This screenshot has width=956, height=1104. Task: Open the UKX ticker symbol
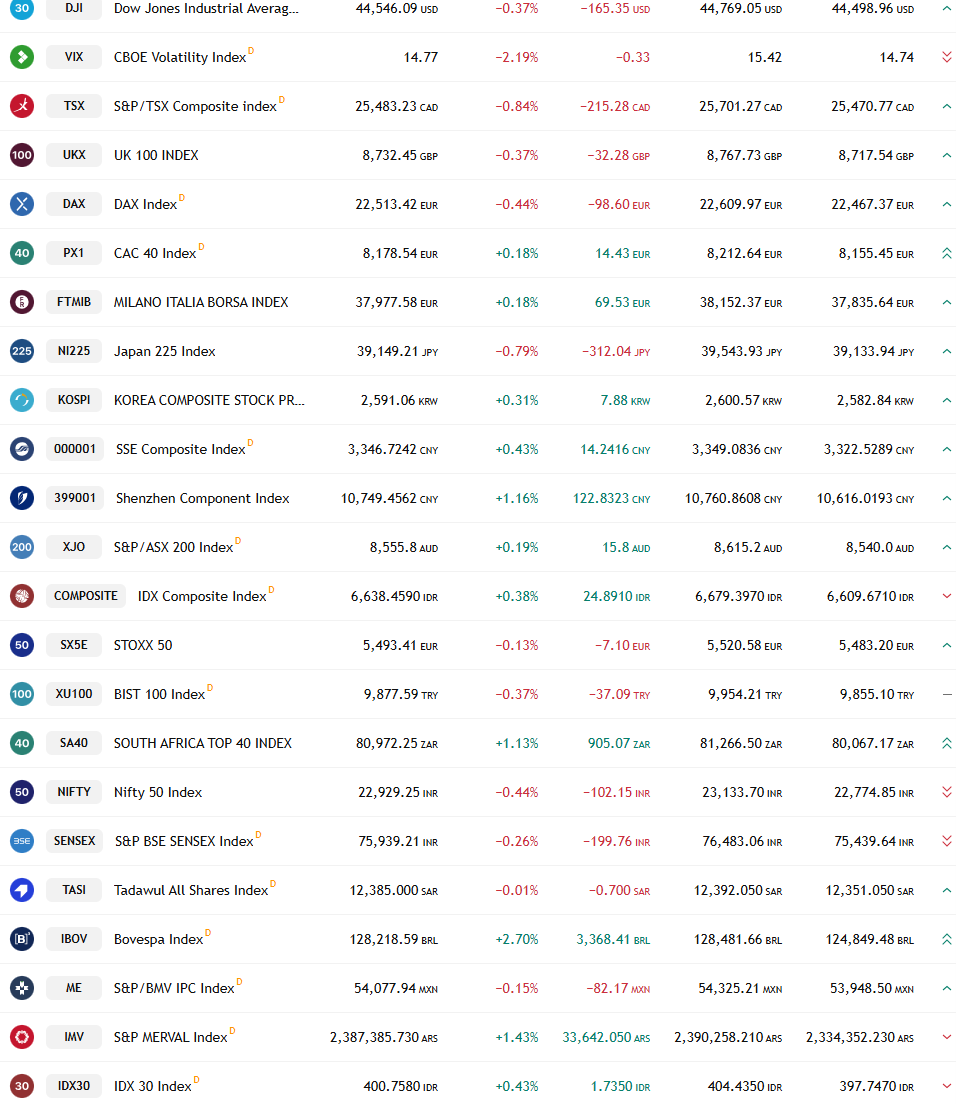74,155
